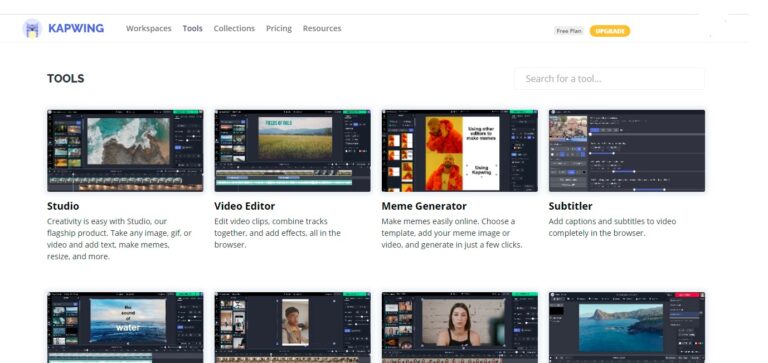The image size is (768, 363).
Task: Click the Video Editor title link
Action: point(244,206)
